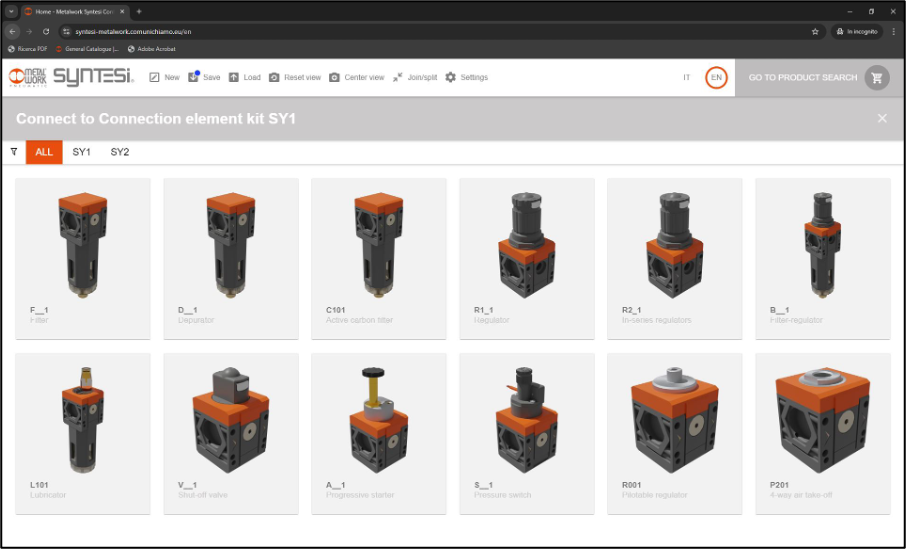906x550 pixels.
Task: Click the site information icon in address bar
Action: [x=67, y=32]
